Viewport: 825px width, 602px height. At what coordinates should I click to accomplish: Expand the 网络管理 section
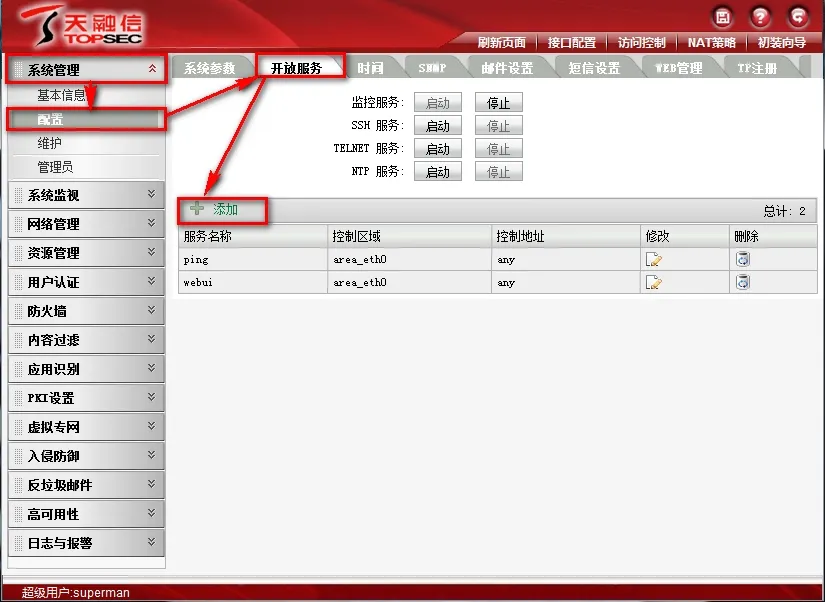point(86,224)
